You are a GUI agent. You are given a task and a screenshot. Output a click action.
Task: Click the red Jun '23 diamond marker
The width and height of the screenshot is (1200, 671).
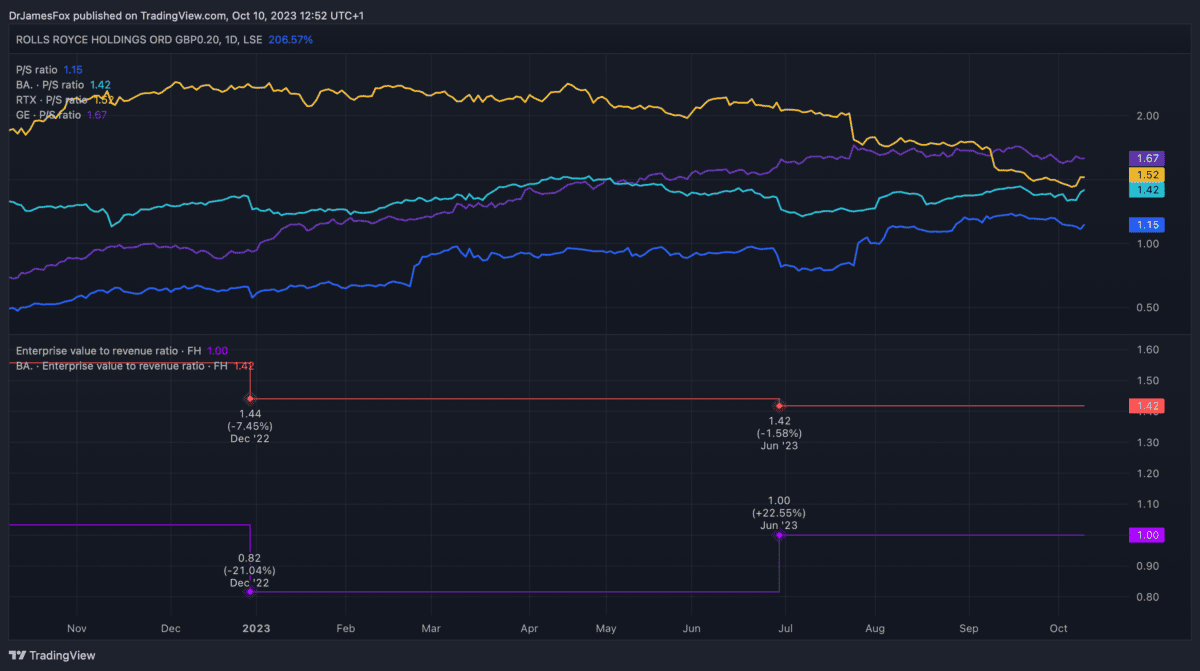tap(779, 406)
